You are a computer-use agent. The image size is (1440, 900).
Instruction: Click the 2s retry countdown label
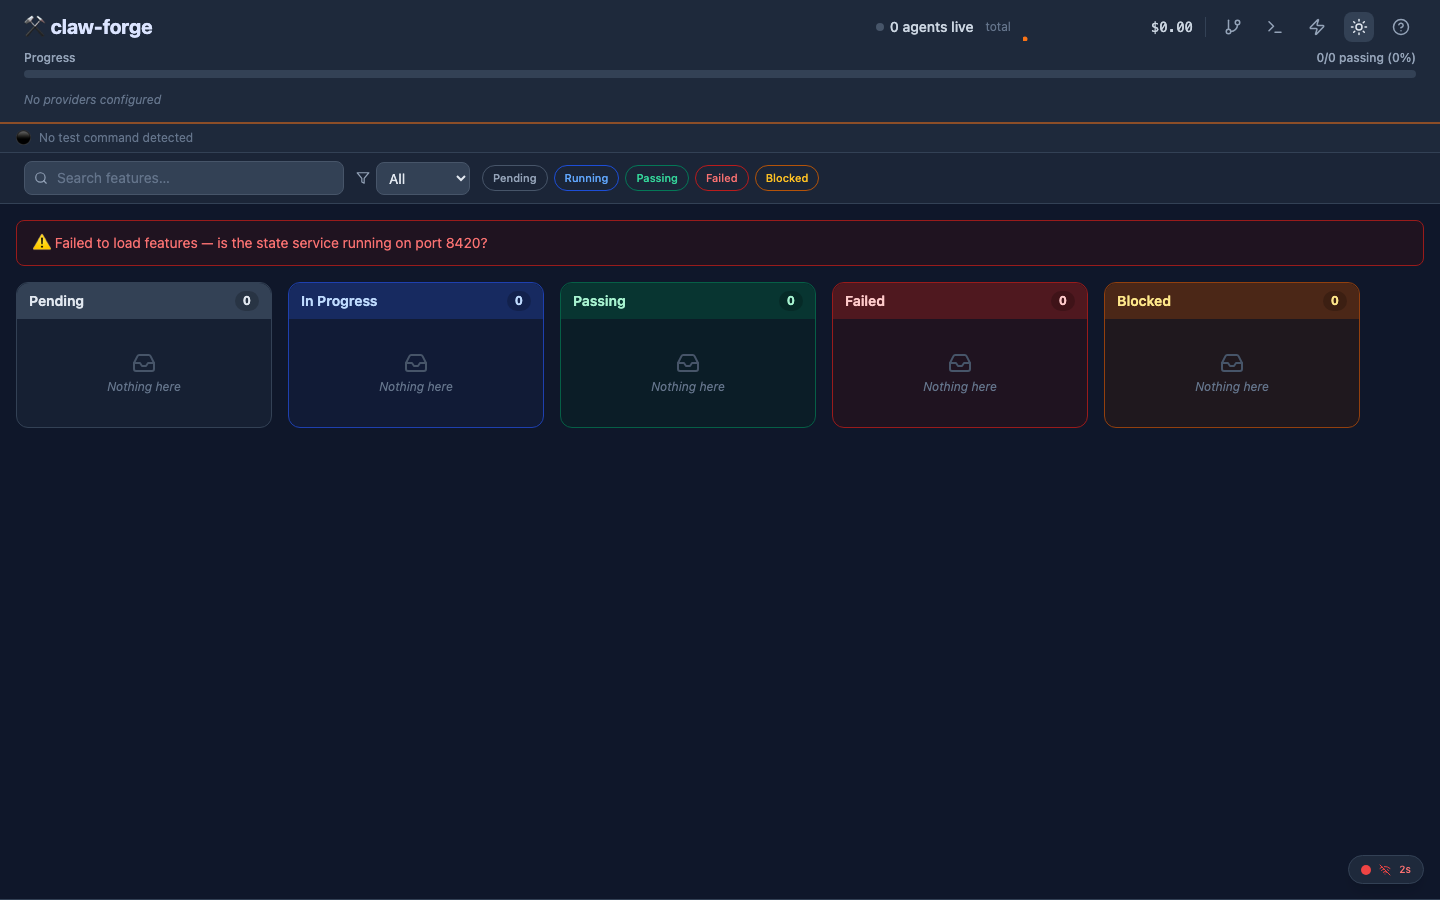[x=1405, y=869]
